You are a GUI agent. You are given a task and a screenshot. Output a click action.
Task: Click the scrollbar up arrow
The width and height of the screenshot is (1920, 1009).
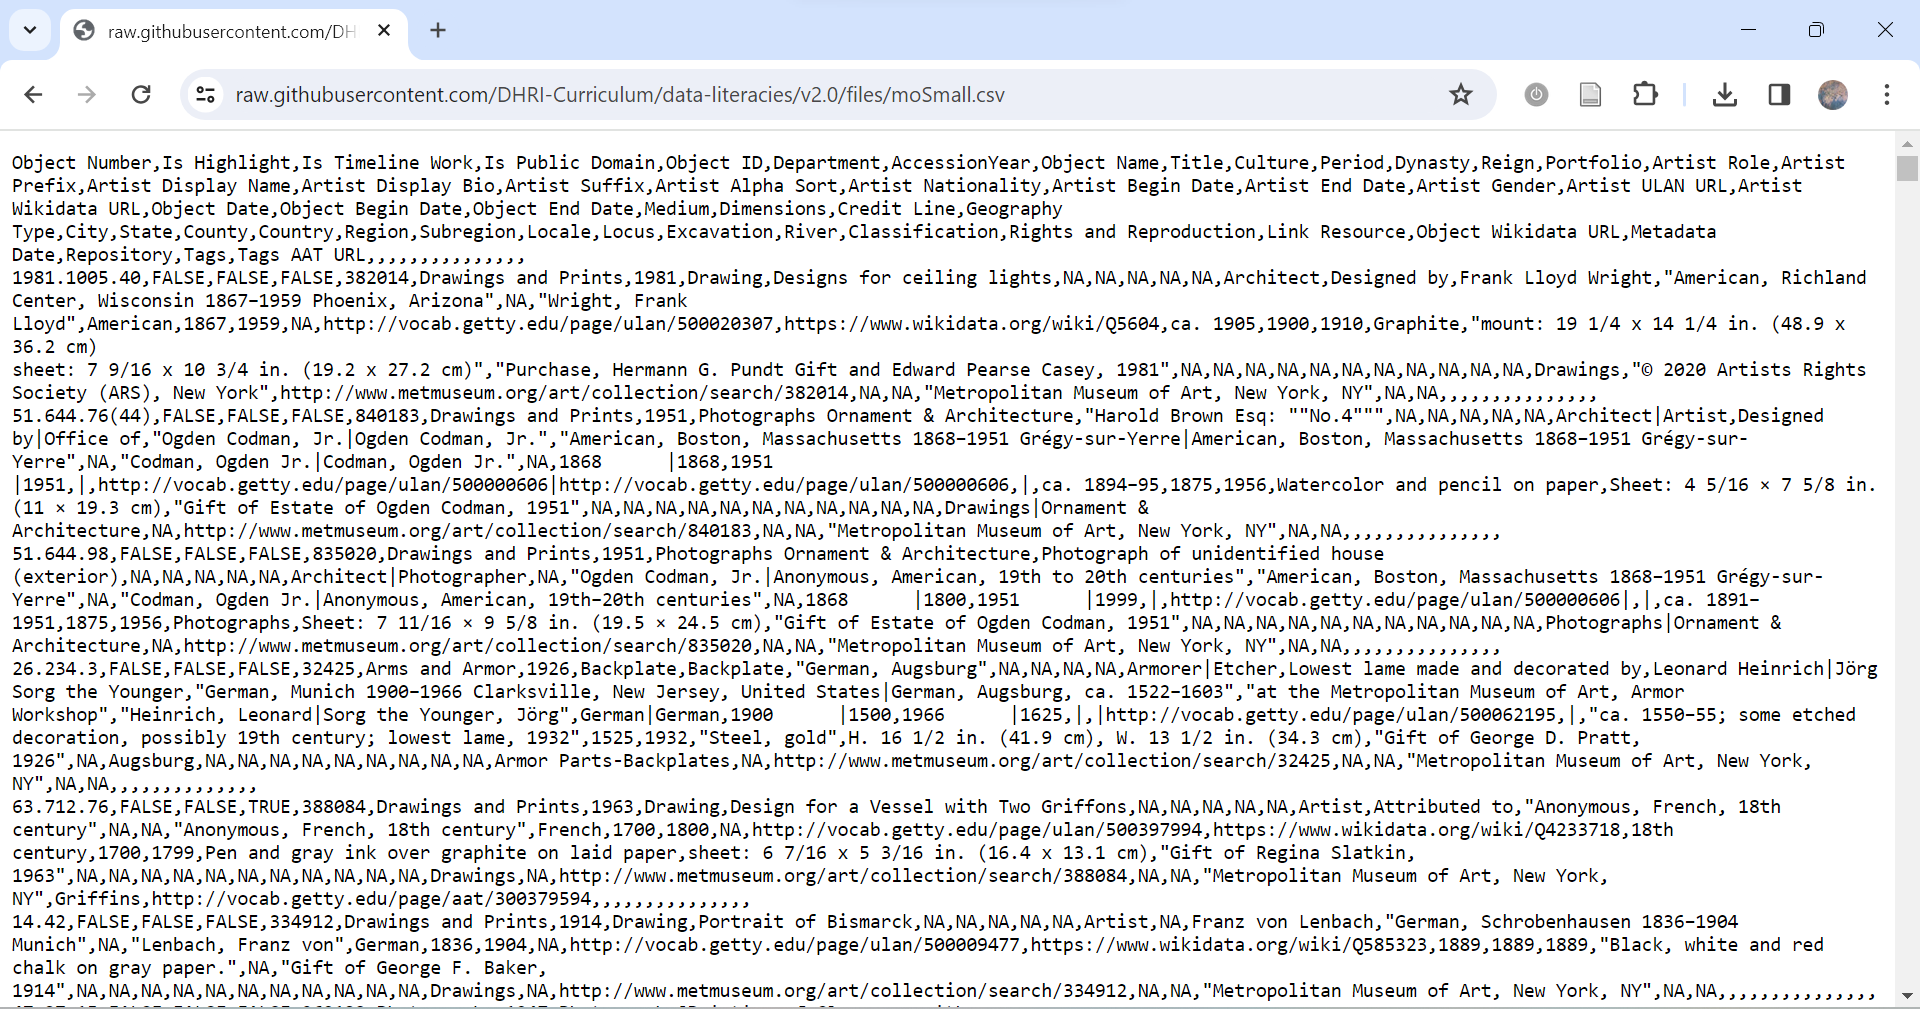(1907, 144)
